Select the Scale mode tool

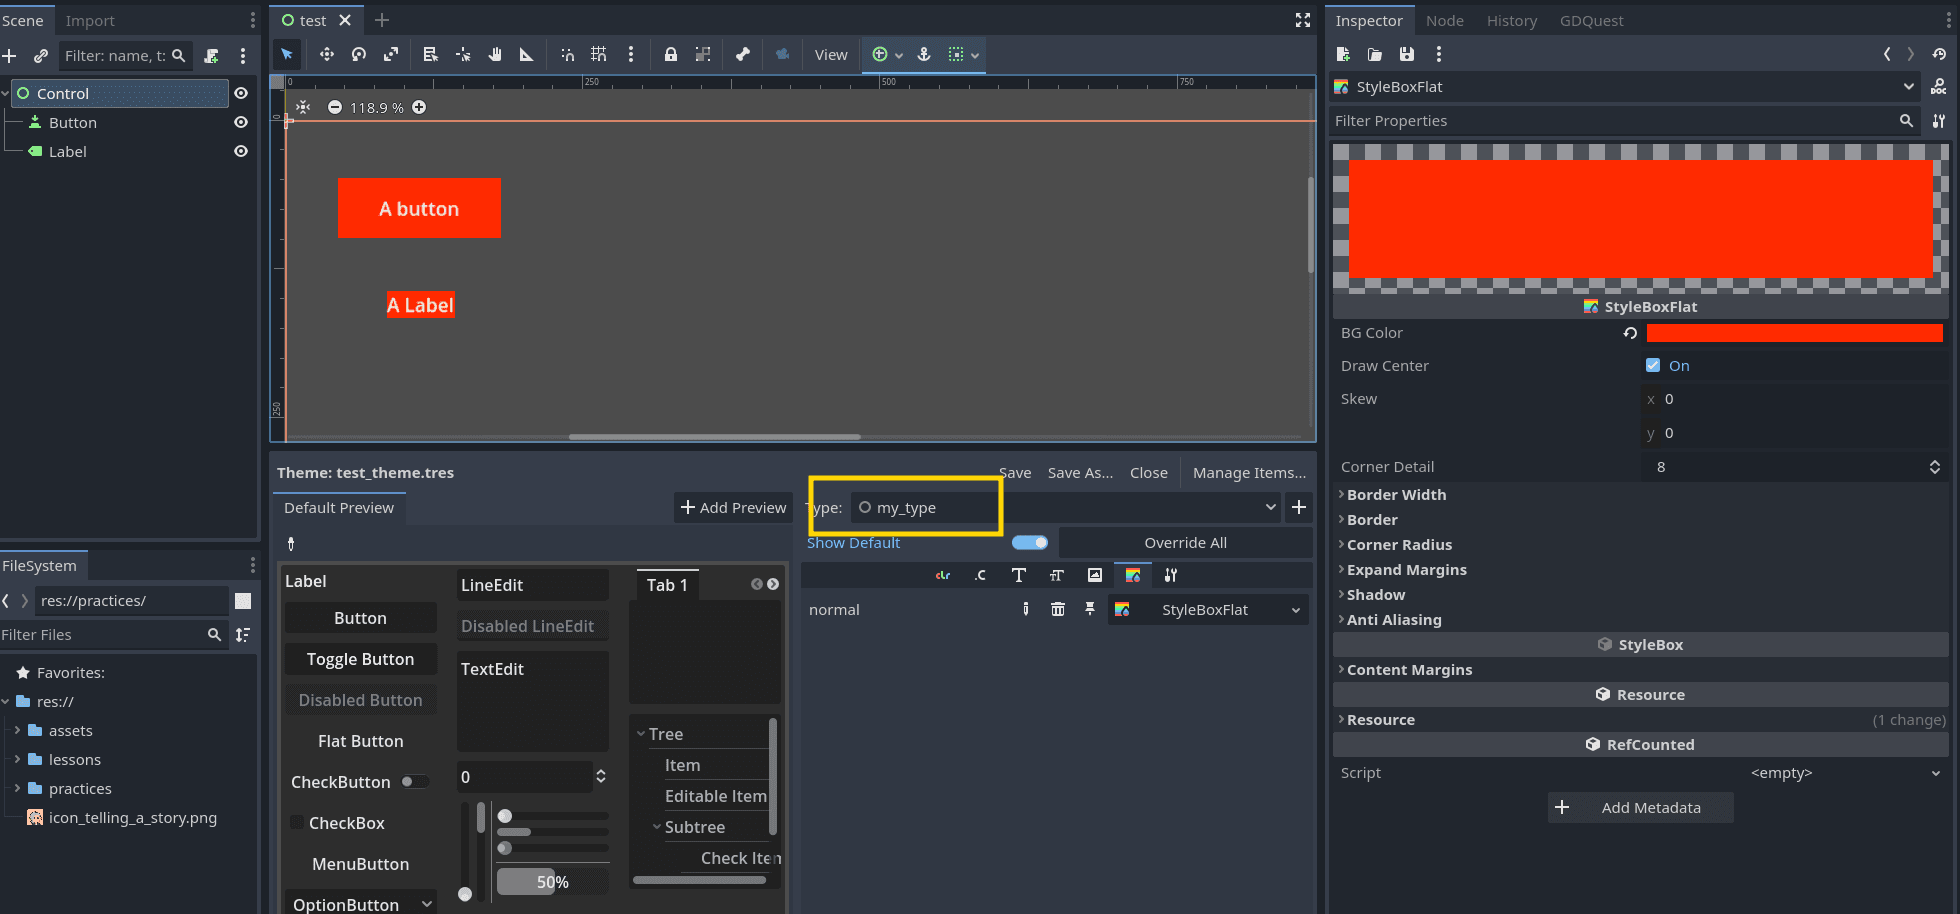click(x=391, y=54)
